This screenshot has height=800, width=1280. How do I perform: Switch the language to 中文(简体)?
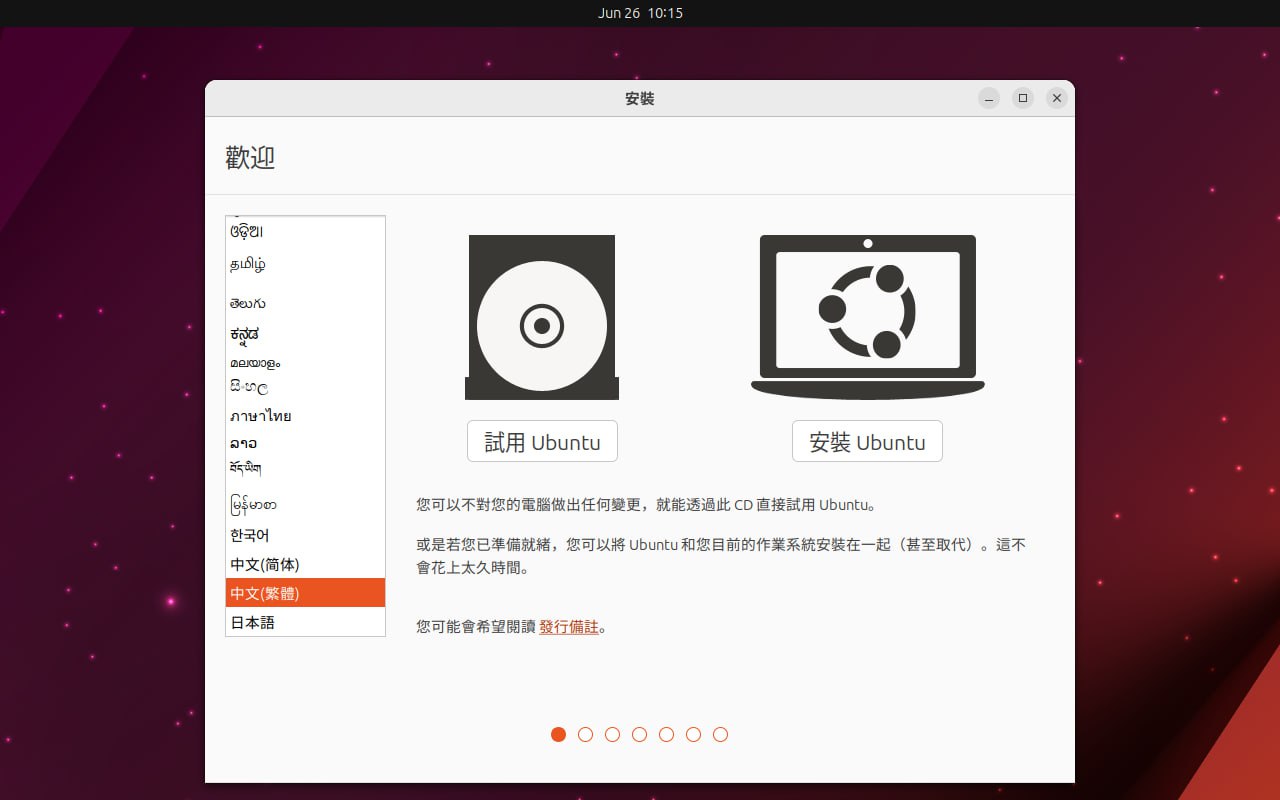click(x=305, y=564)
